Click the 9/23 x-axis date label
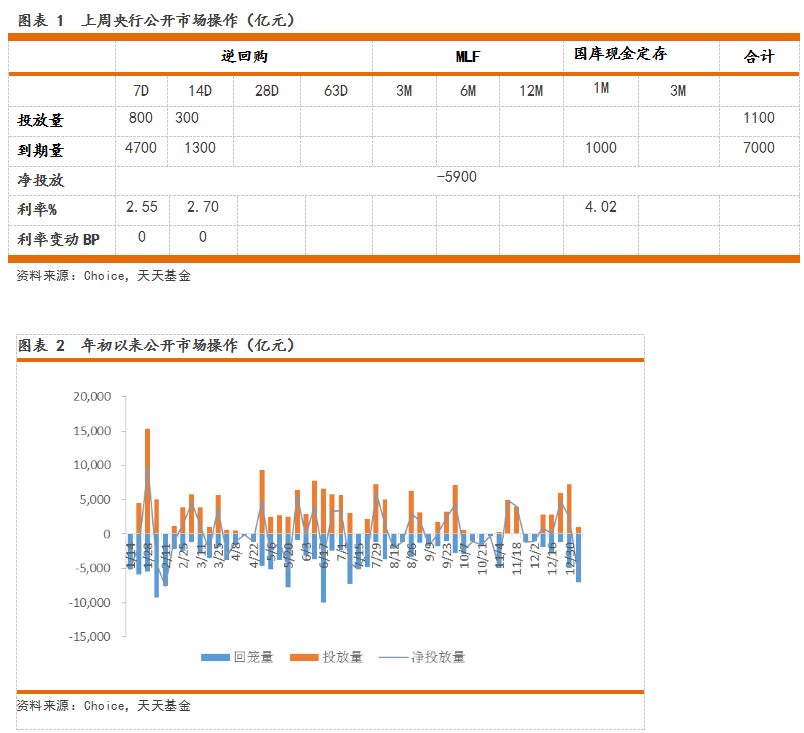This screenshot has height=733, width=804. point(447,556)
